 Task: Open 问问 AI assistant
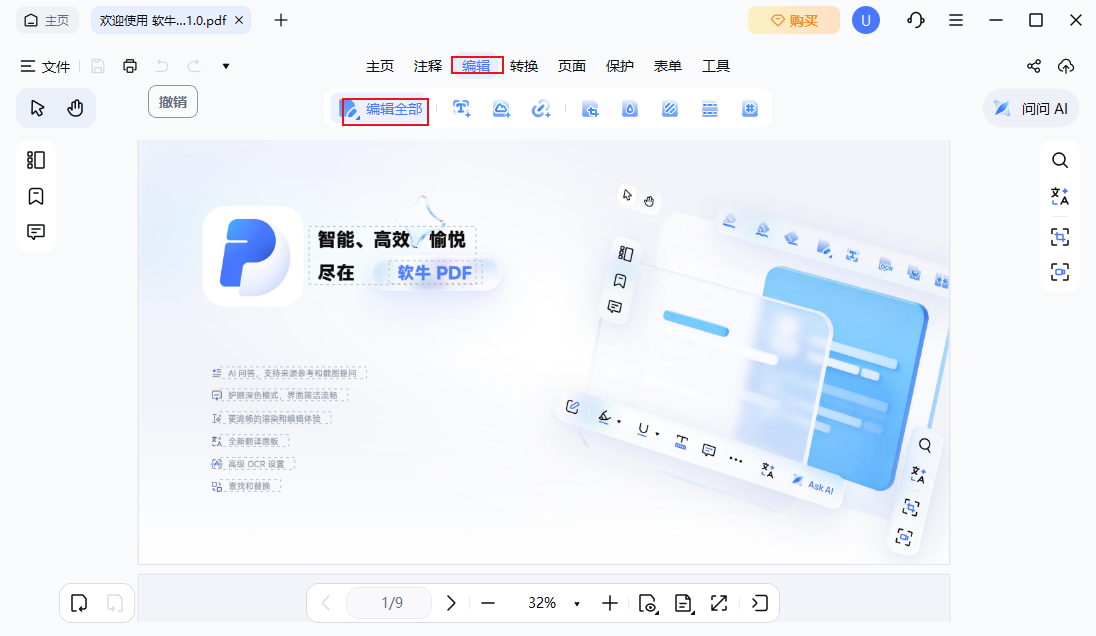point(1031,108)
